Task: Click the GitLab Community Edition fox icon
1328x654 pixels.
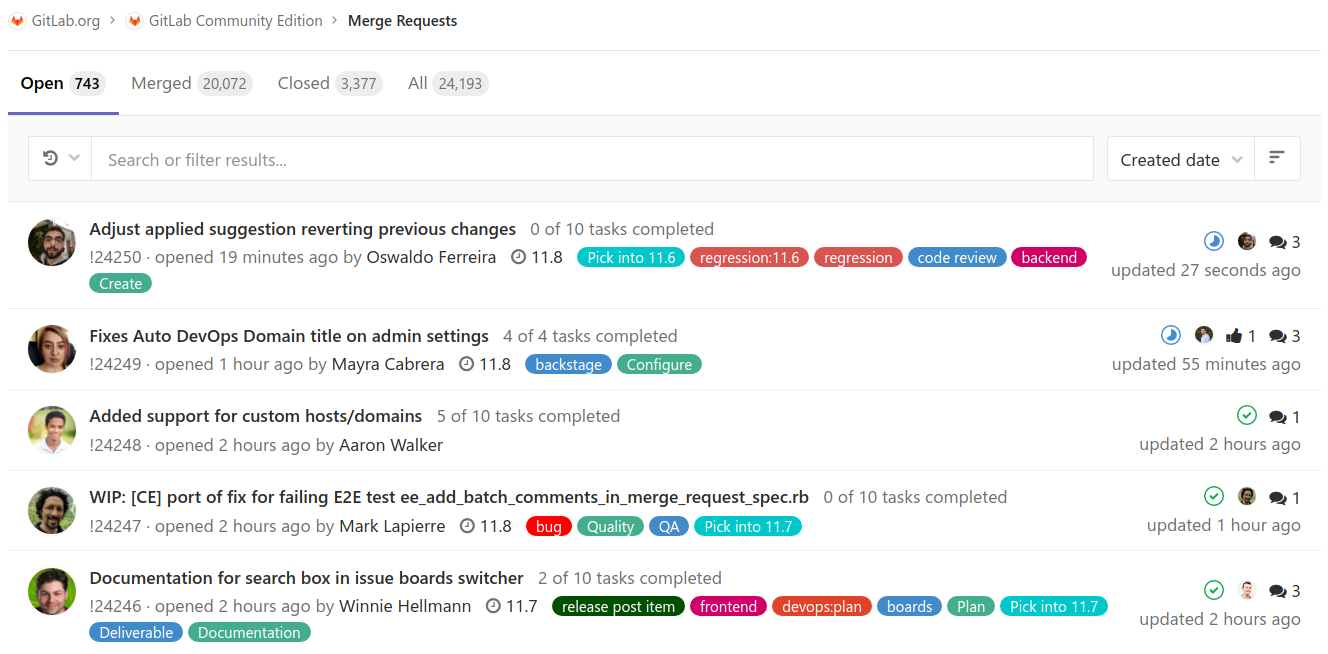Action: pyautogui.click(x=135, y=21)
